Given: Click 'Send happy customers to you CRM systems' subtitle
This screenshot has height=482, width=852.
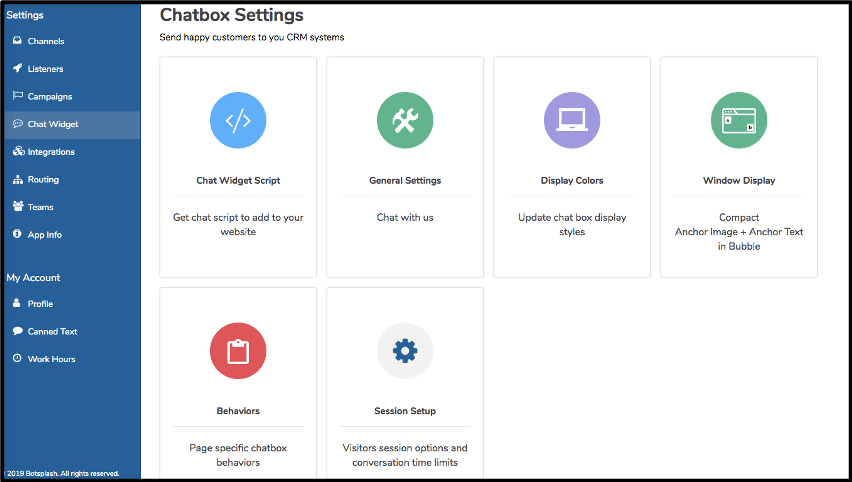Looking at the screenshot, I should coord(252,37).
